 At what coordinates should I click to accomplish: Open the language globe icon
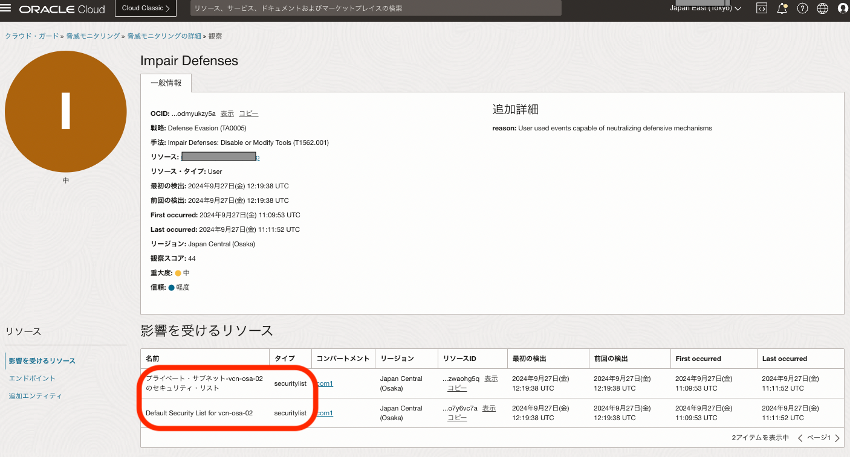[x=822, y=8]
